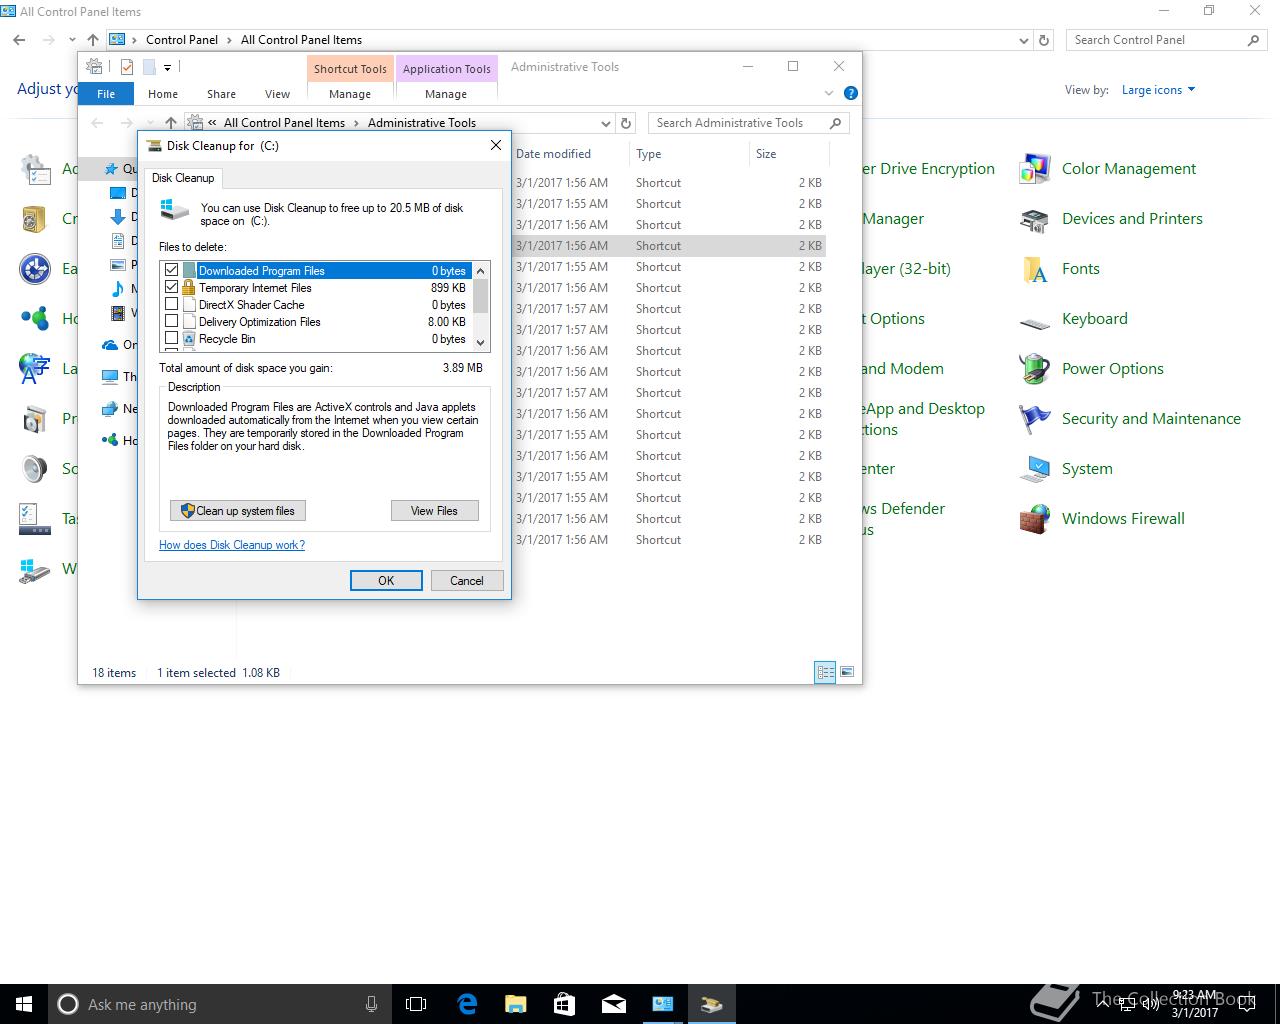Check Delivery Optimization Files checkbox
The height and width of the screenshot is (1024, 1280).
[x=172, y=322]
